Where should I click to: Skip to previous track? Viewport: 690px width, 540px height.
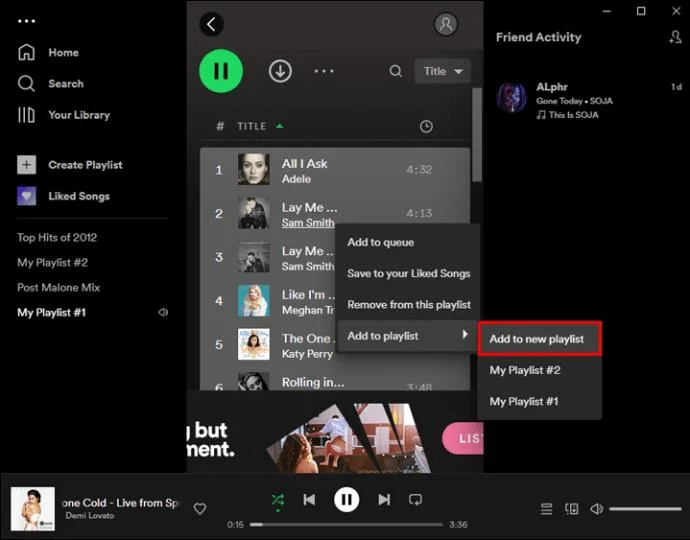pos(309,500)
